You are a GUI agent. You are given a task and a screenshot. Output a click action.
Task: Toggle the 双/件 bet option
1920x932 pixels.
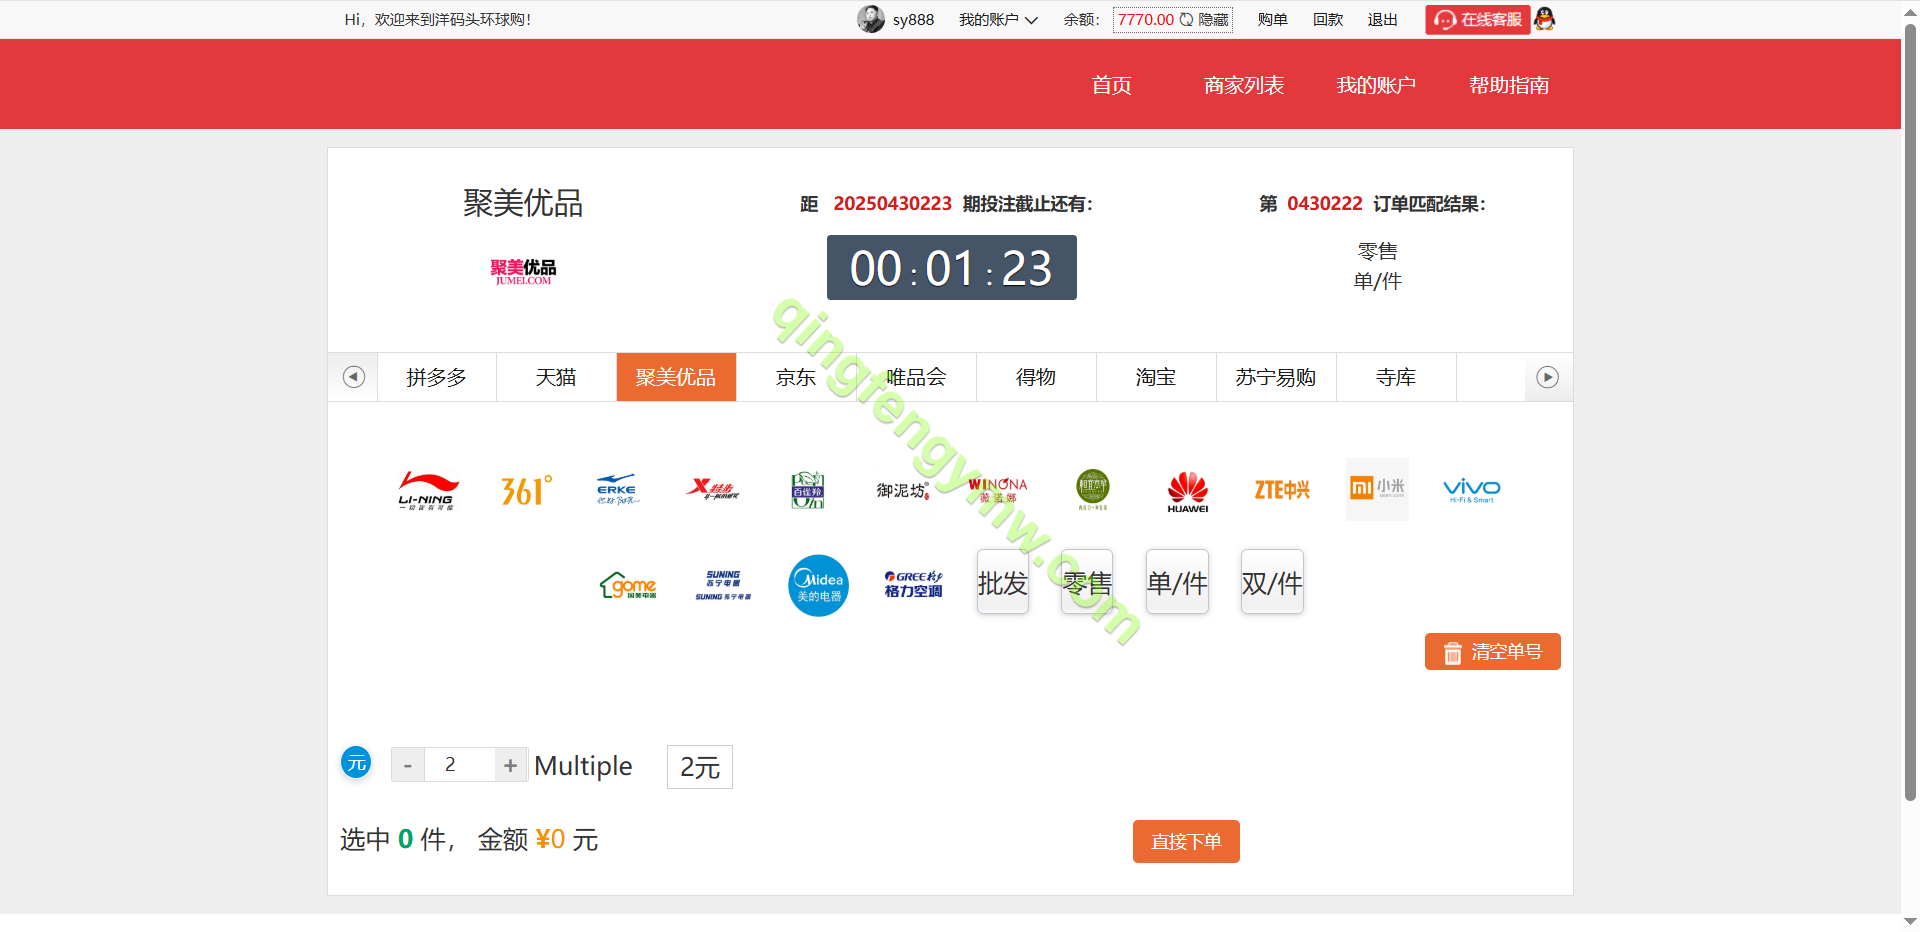[x=1272, y=583]
